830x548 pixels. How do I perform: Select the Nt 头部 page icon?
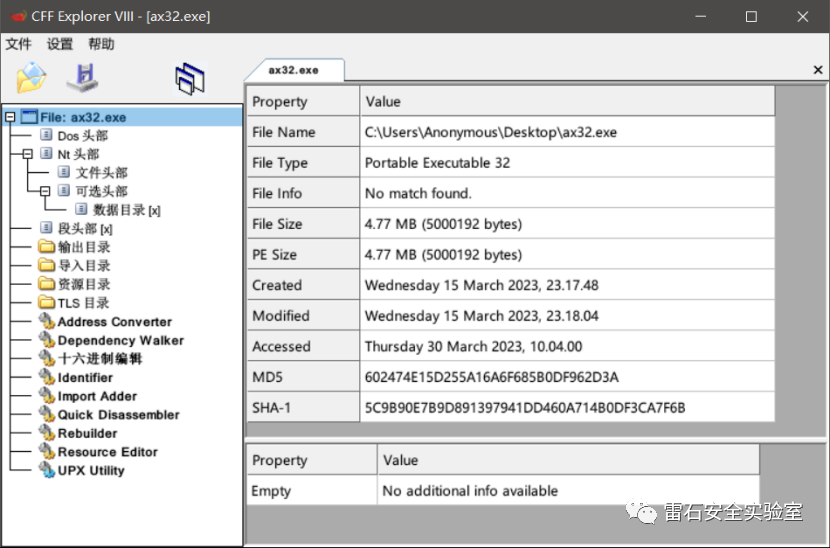pyautogui.click(x=47, y=154)
